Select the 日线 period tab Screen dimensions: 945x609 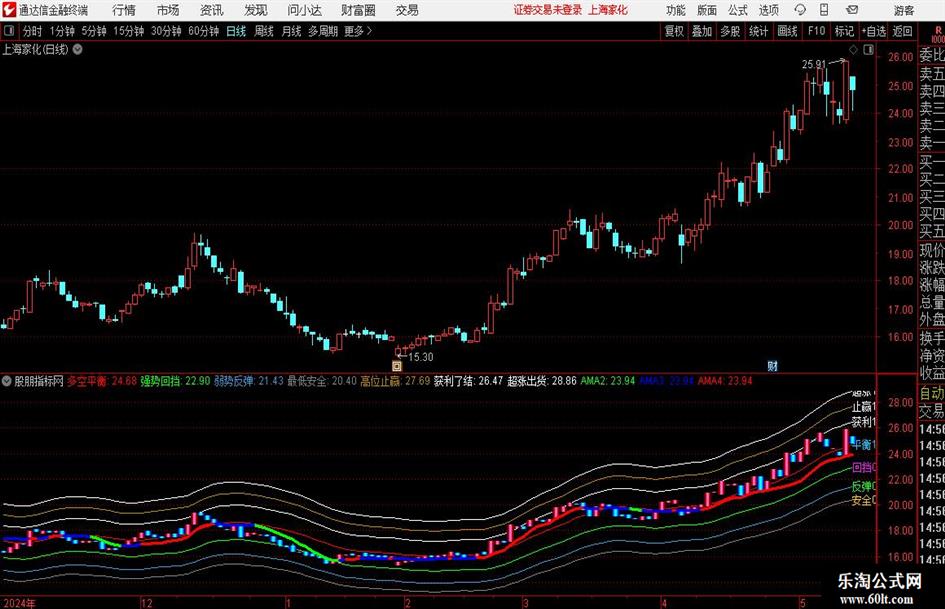[236, 31]
